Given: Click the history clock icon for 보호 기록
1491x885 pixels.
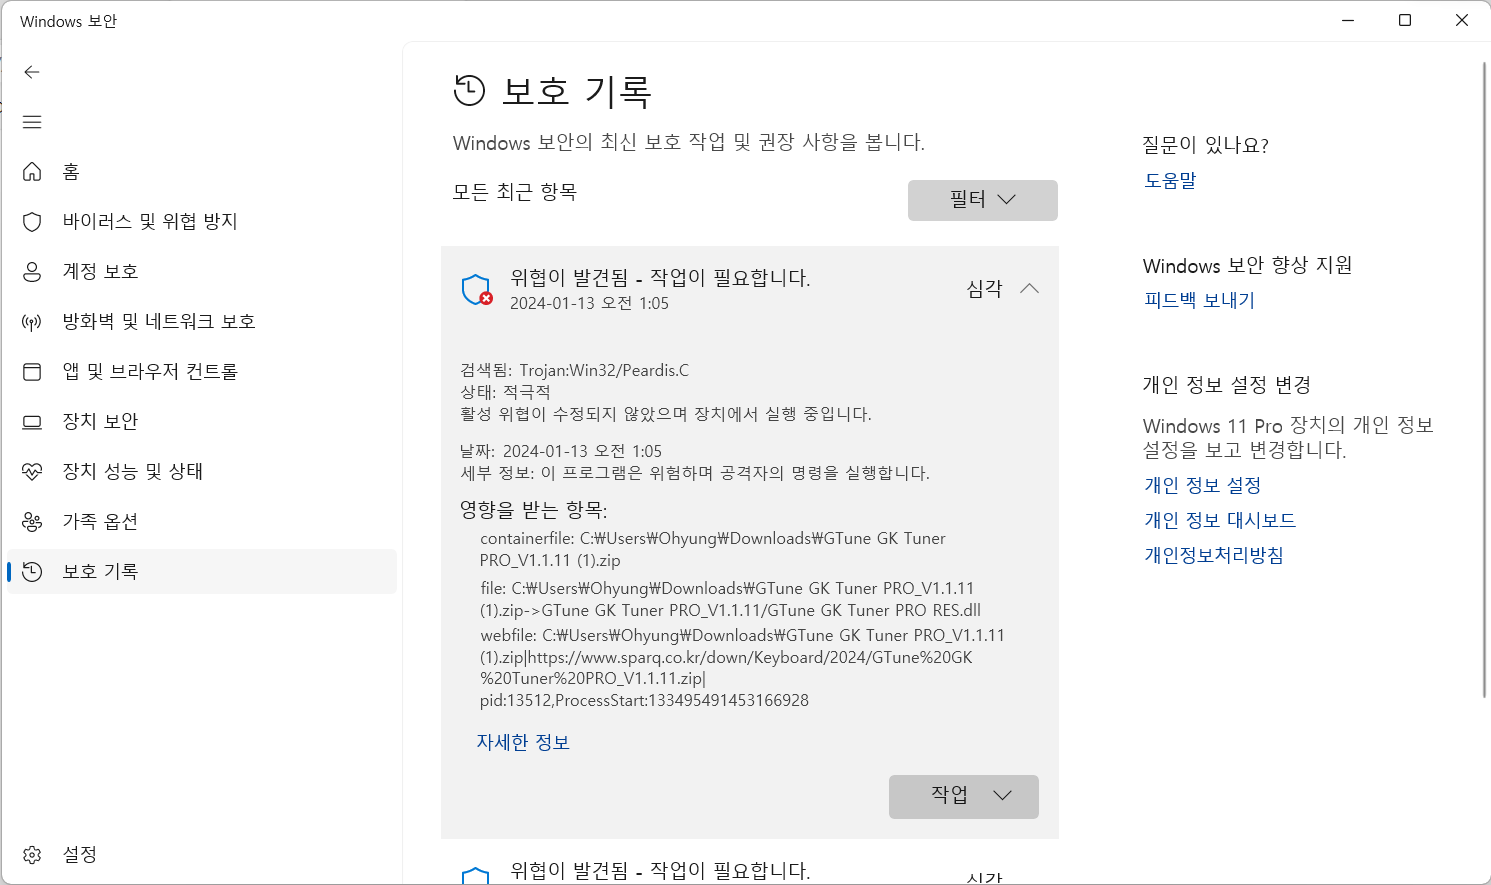Looking at the screenshot, I should tap(32, 572).
